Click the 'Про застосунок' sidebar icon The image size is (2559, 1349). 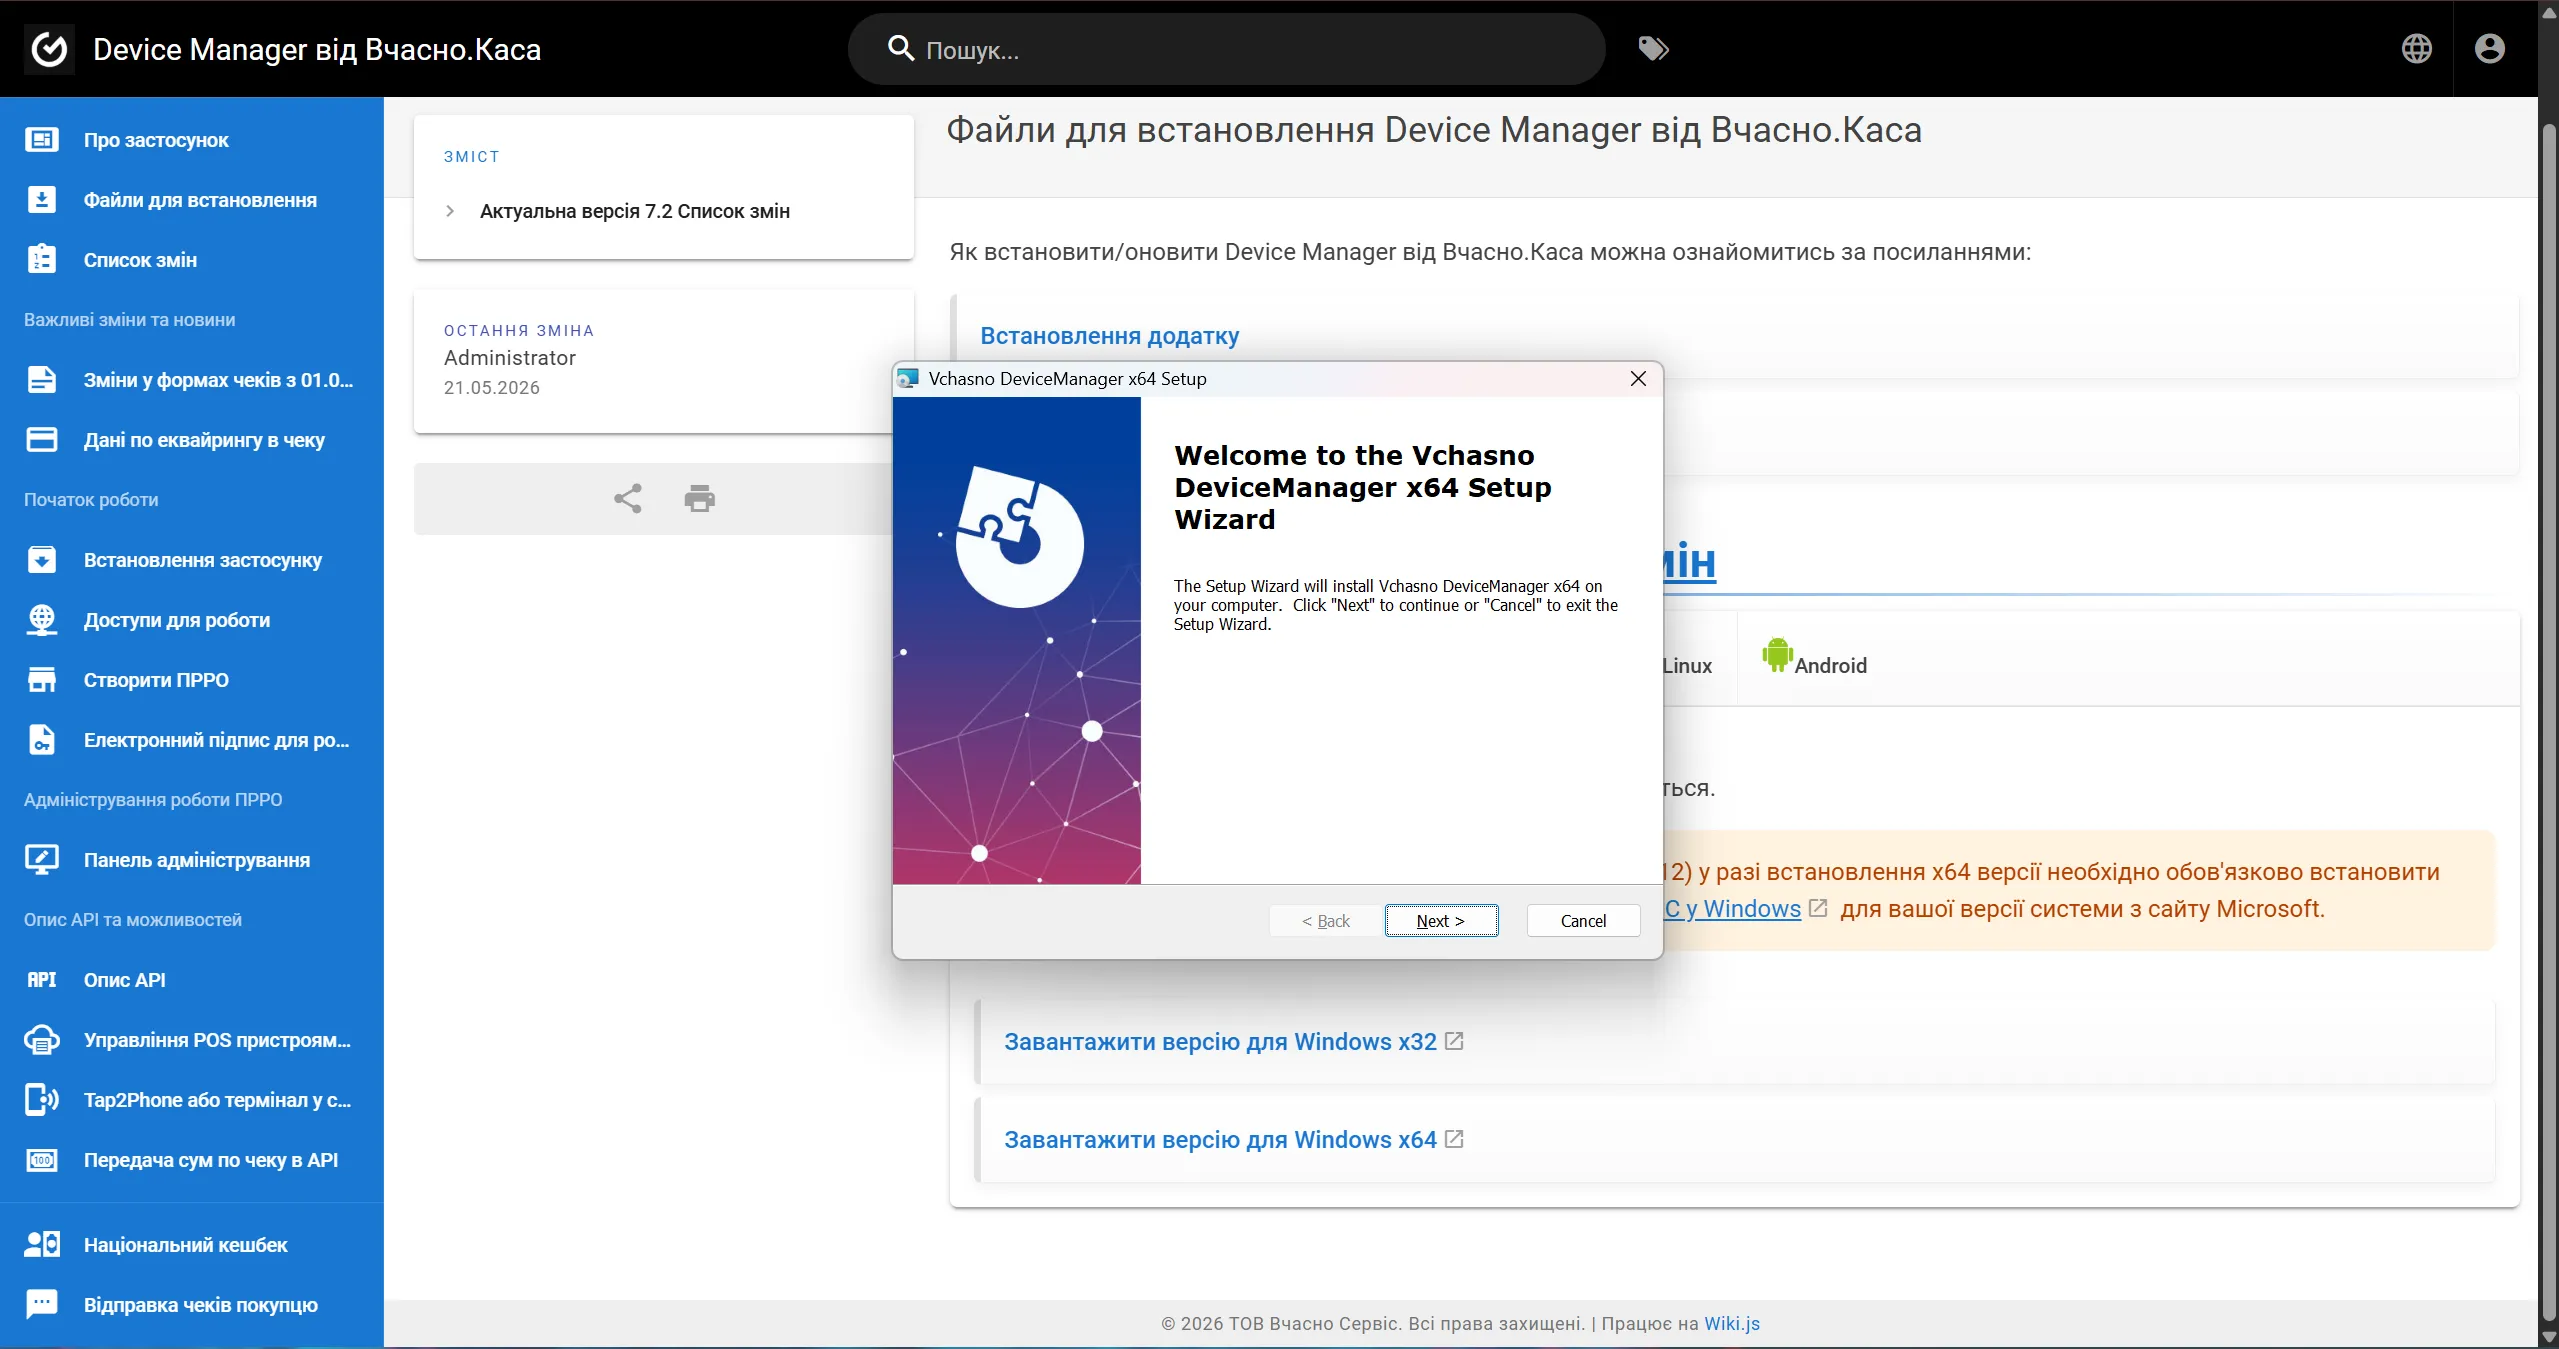42,140
